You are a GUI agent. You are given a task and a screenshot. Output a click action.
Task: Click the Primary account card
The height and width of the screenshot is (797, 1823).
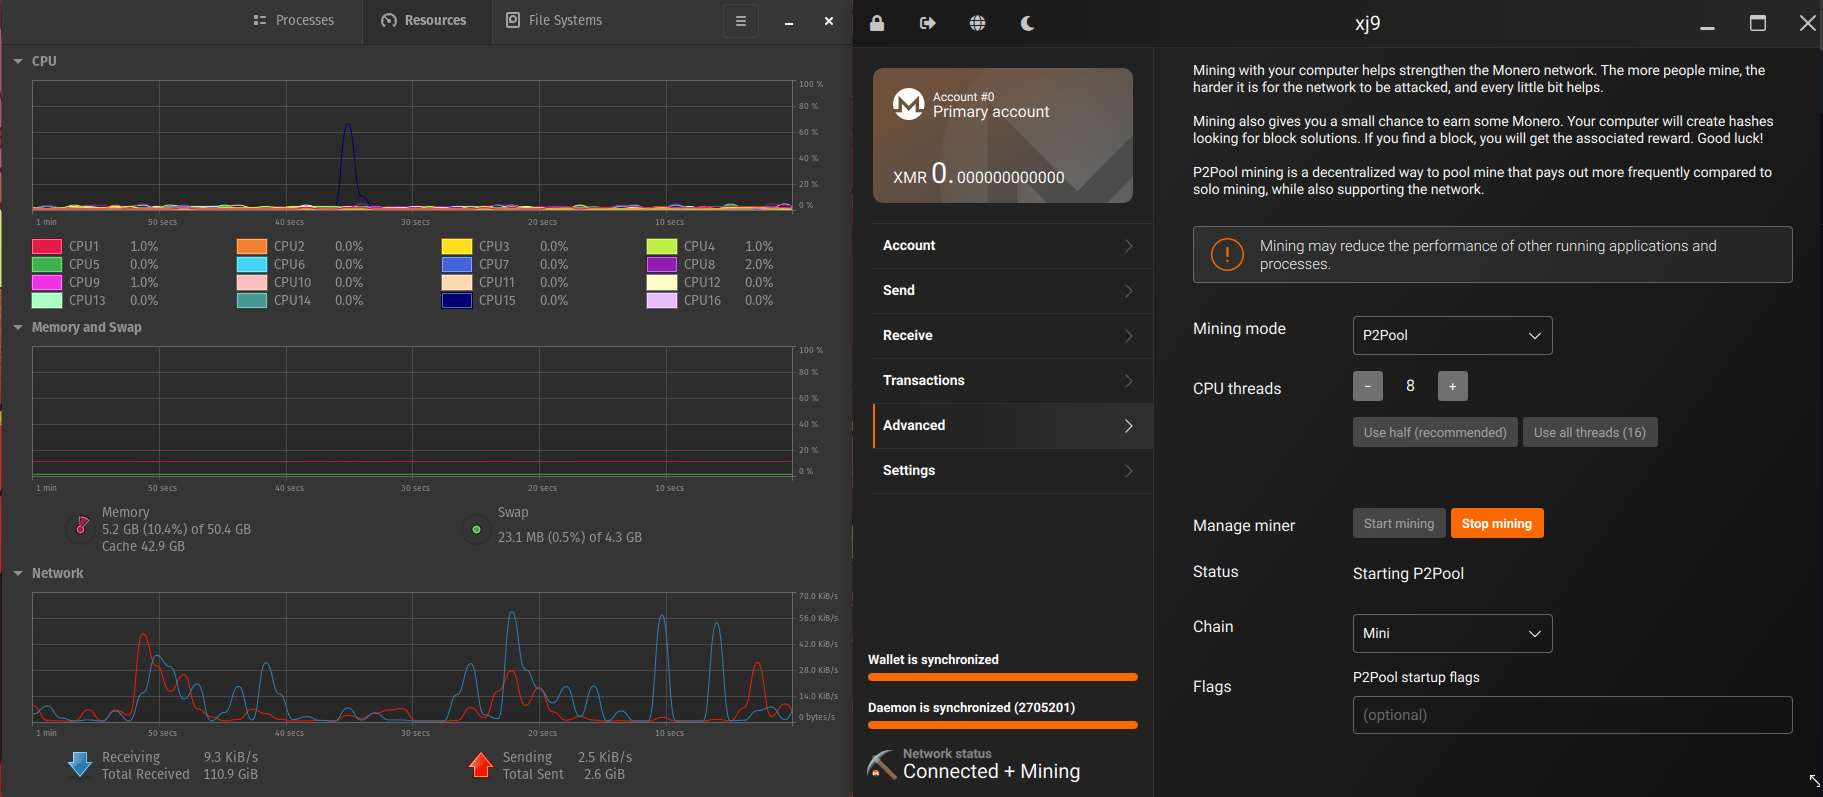click(x=1003, y=135)
